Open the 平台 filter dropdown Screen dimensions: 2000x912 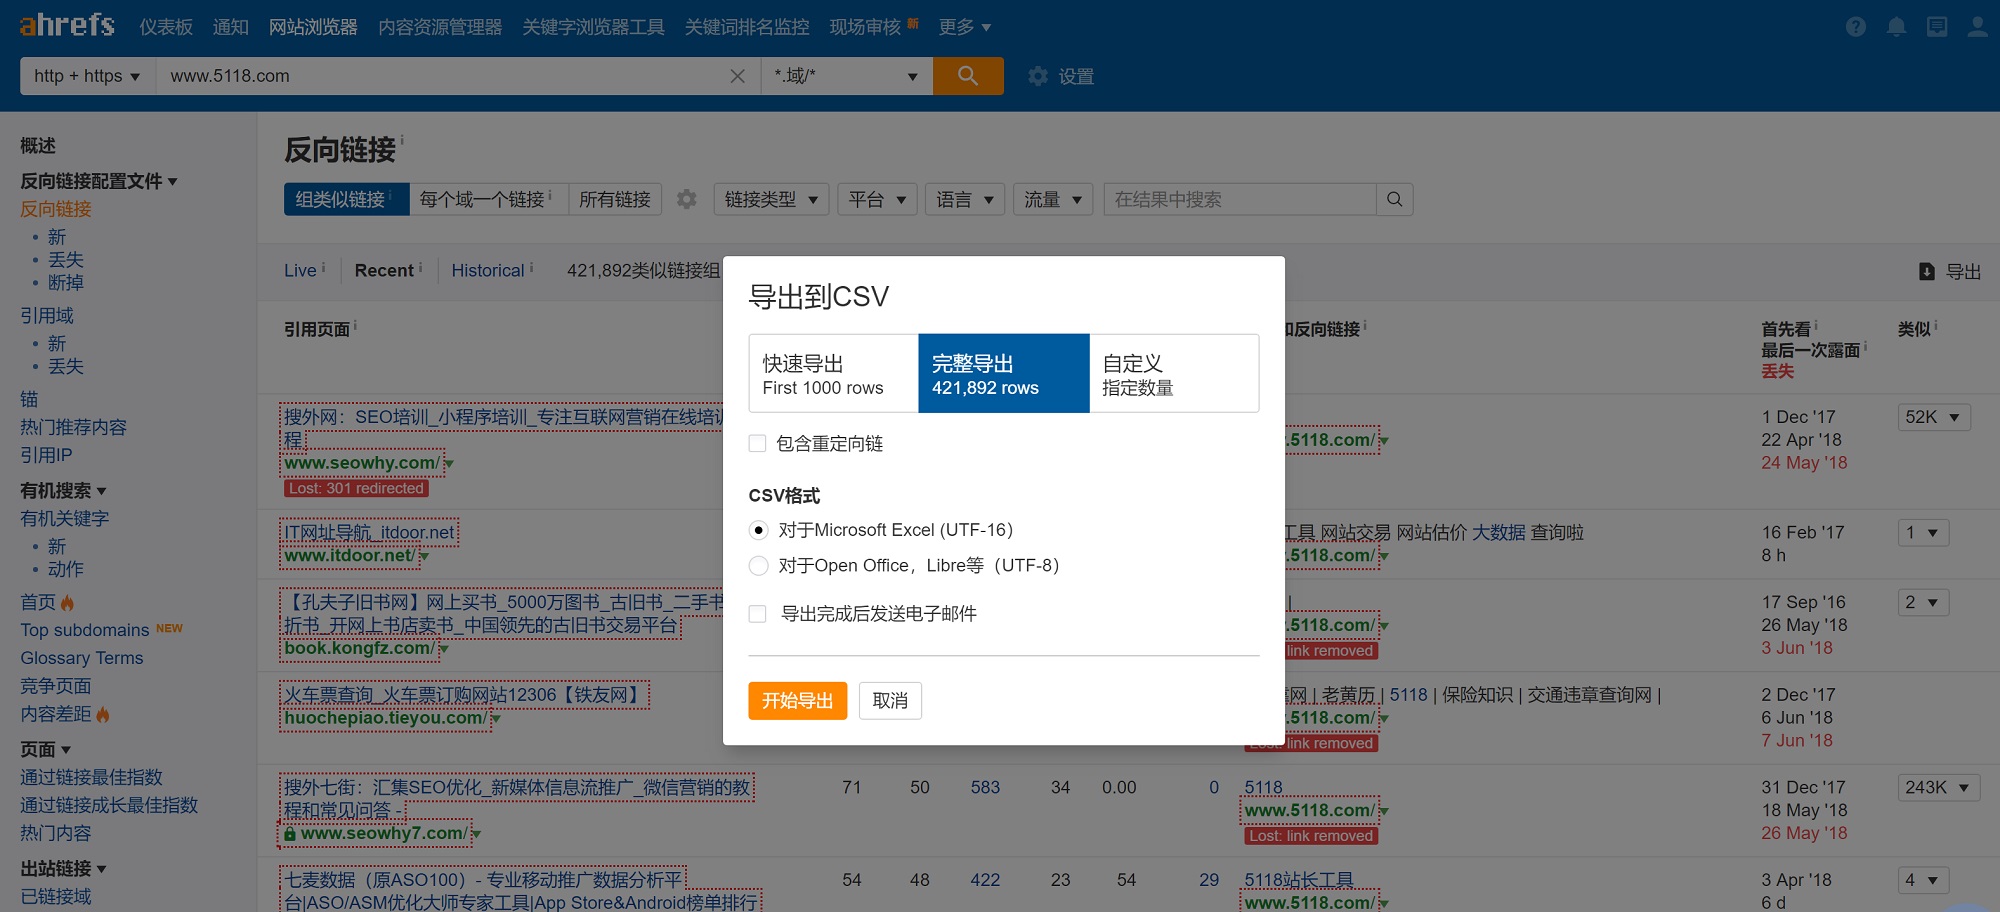(x=877, y=199)
